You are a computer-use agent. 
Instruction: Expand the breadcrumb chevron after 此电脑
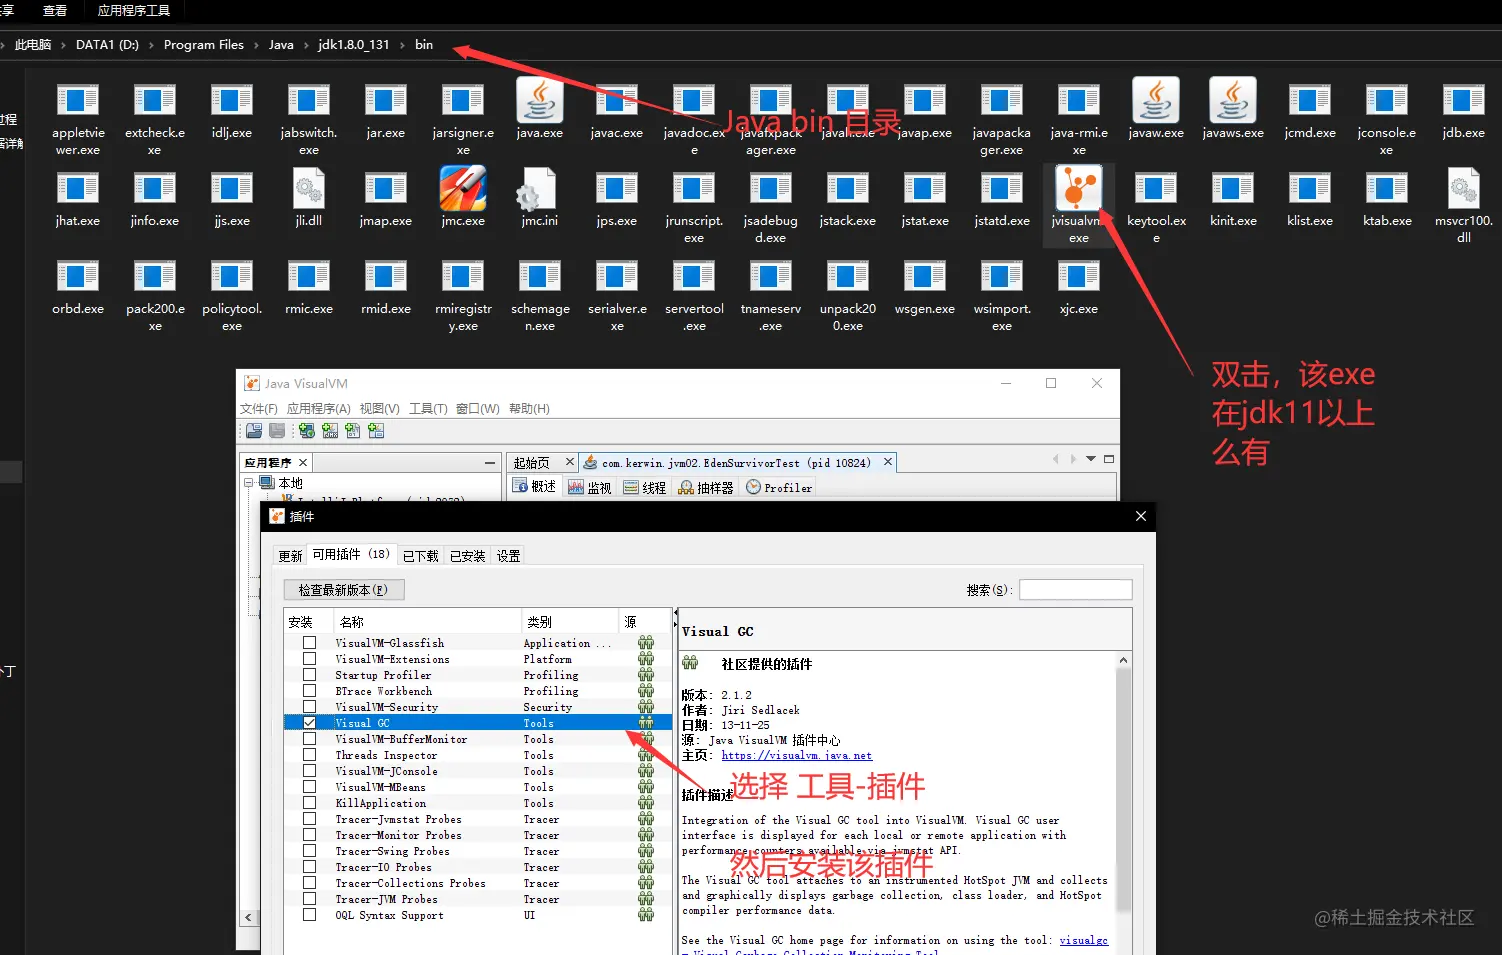pos(64,45)
